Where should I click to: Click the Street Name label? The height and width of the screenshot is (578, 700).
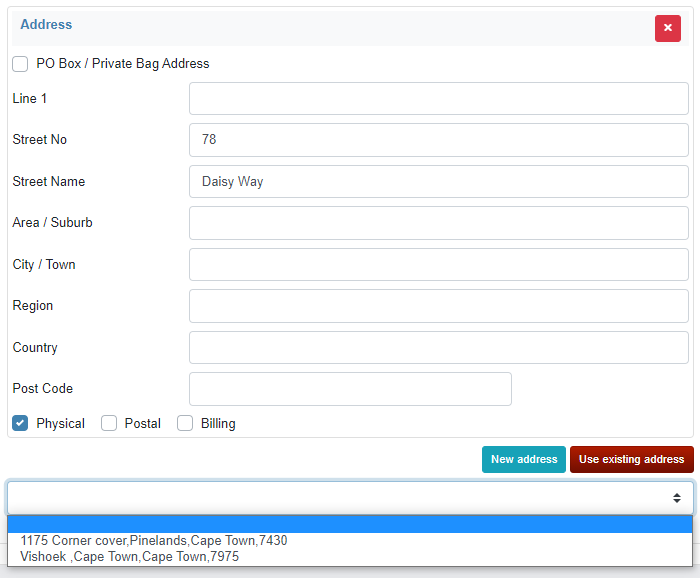click(49, 181)
